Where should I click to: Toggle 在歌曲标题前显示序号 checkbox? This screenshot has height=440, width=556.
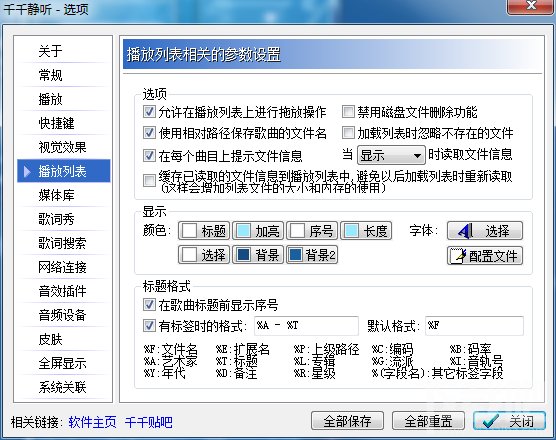149,304
